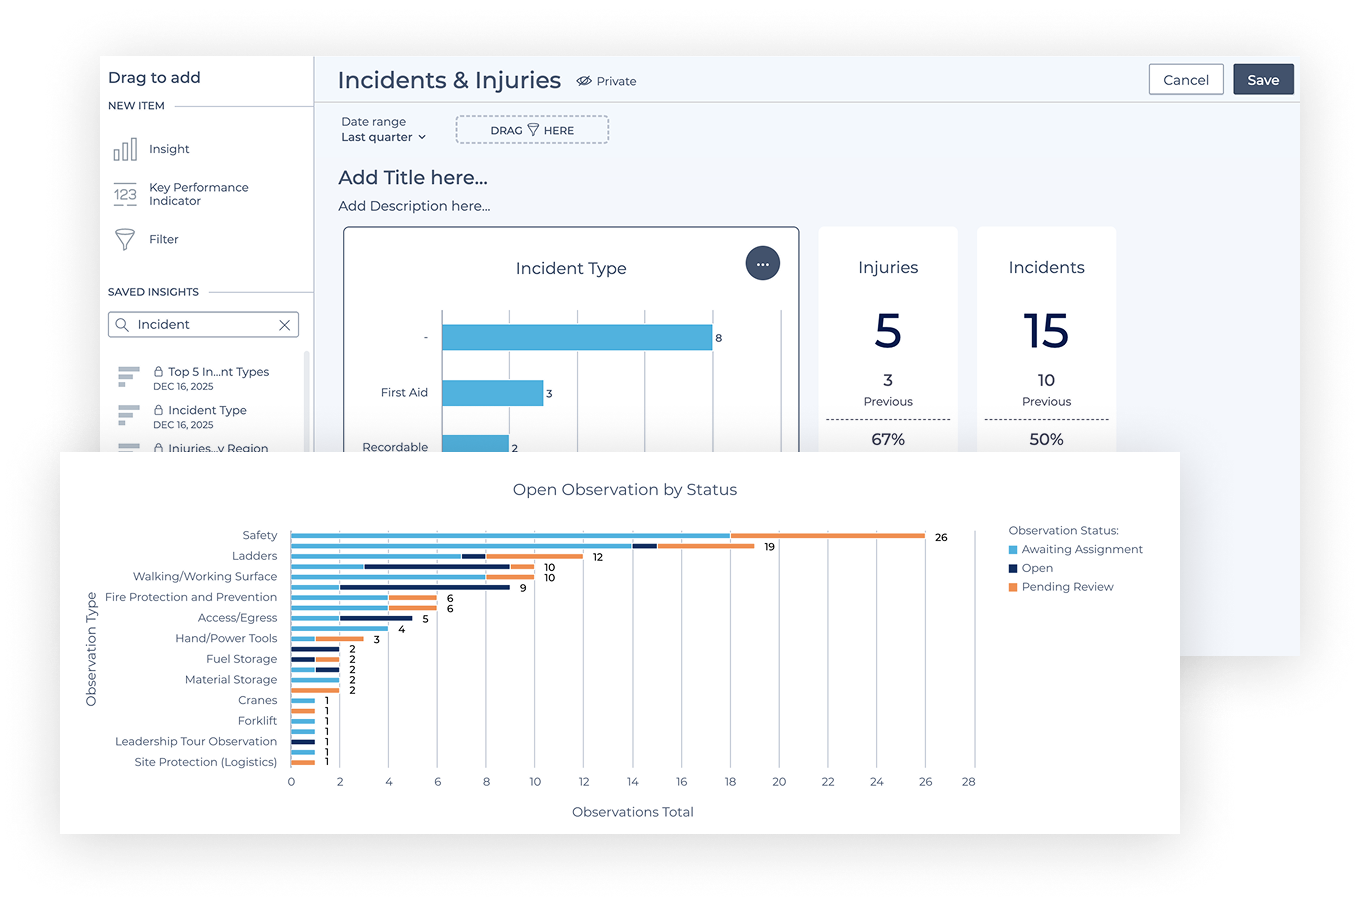This screenshot has height=906, width=1364.
Task: Open the Incident Type chart options menu
Action: (x=762, y=263)
